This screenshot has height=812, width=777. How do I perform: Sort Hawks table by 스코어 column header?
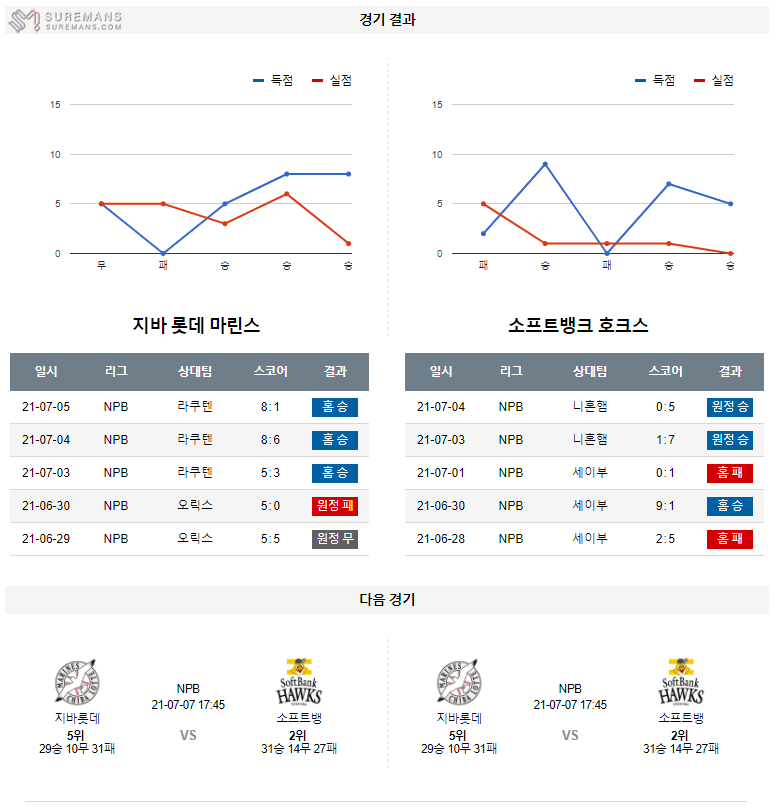pos(665,371)
